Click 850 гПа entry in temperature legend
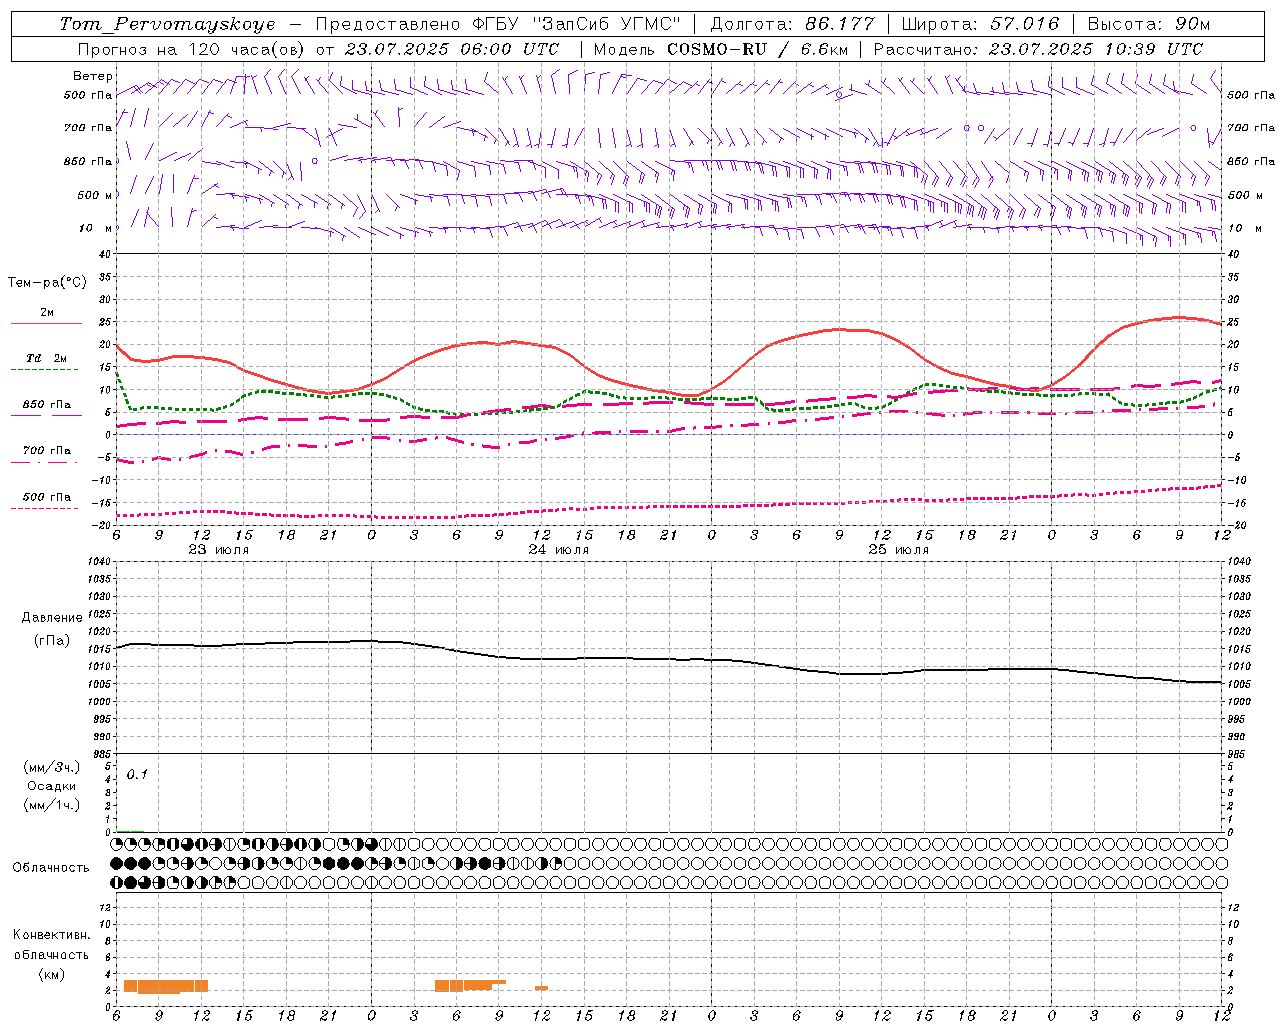The width and height of the screenshot is (1280, 1024). click(46, 405)
